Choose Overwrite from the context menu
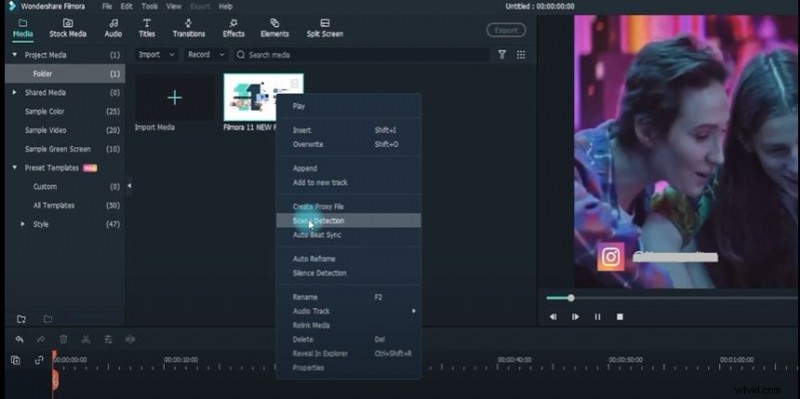Viewport: 800px width, 399px height. point(348,144)
